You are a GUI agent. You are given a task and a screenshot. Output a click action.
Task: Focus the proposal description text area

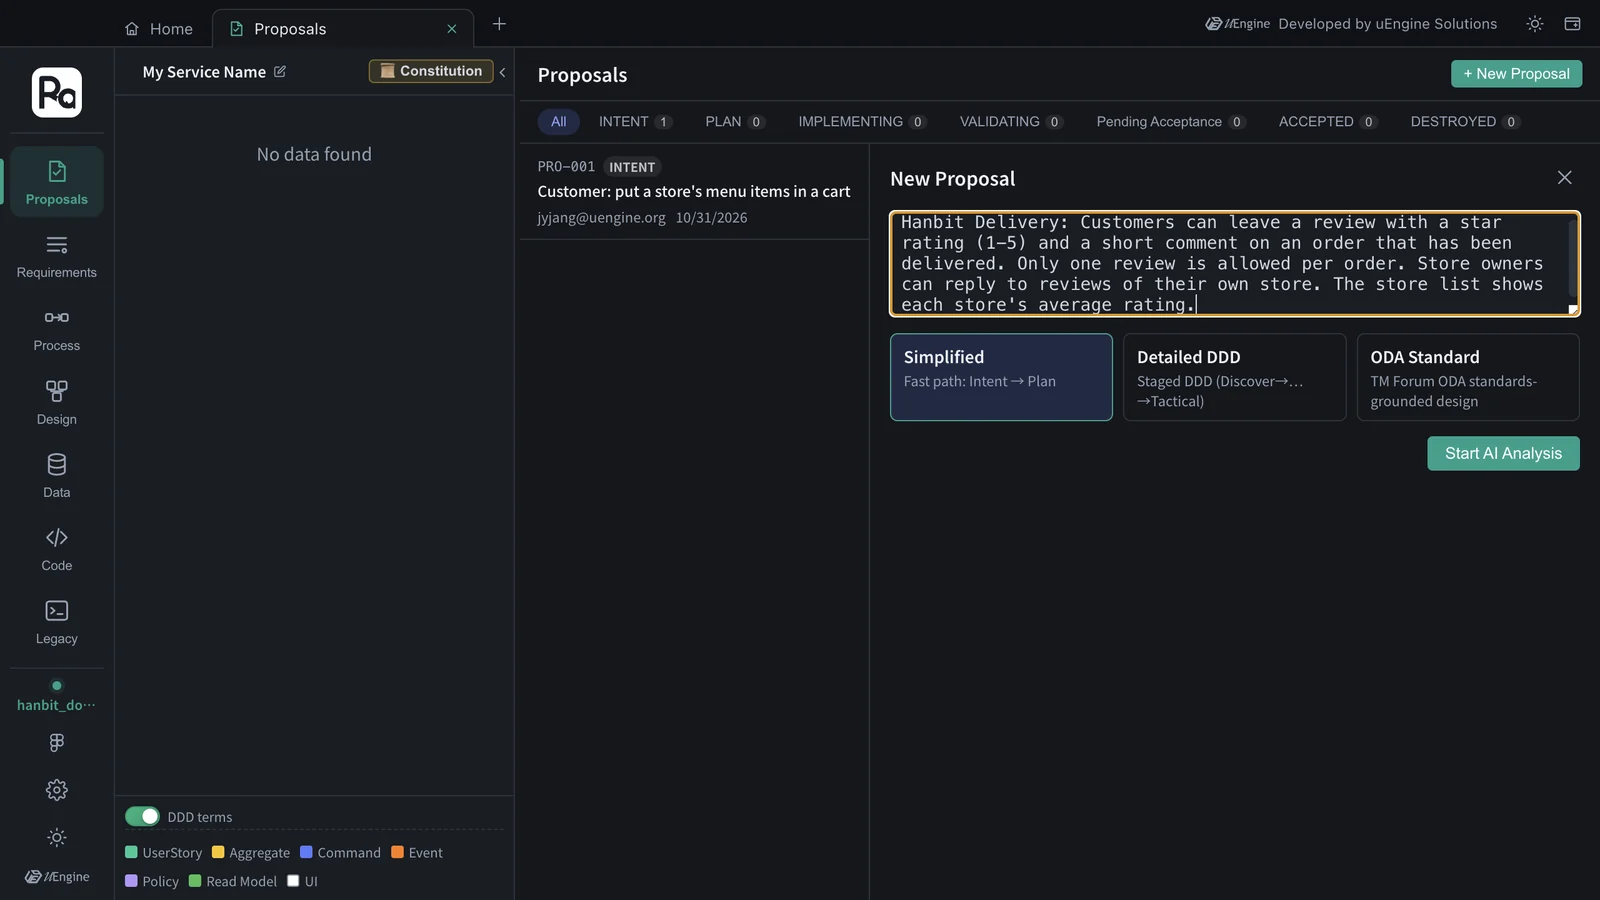[1235, 264]
